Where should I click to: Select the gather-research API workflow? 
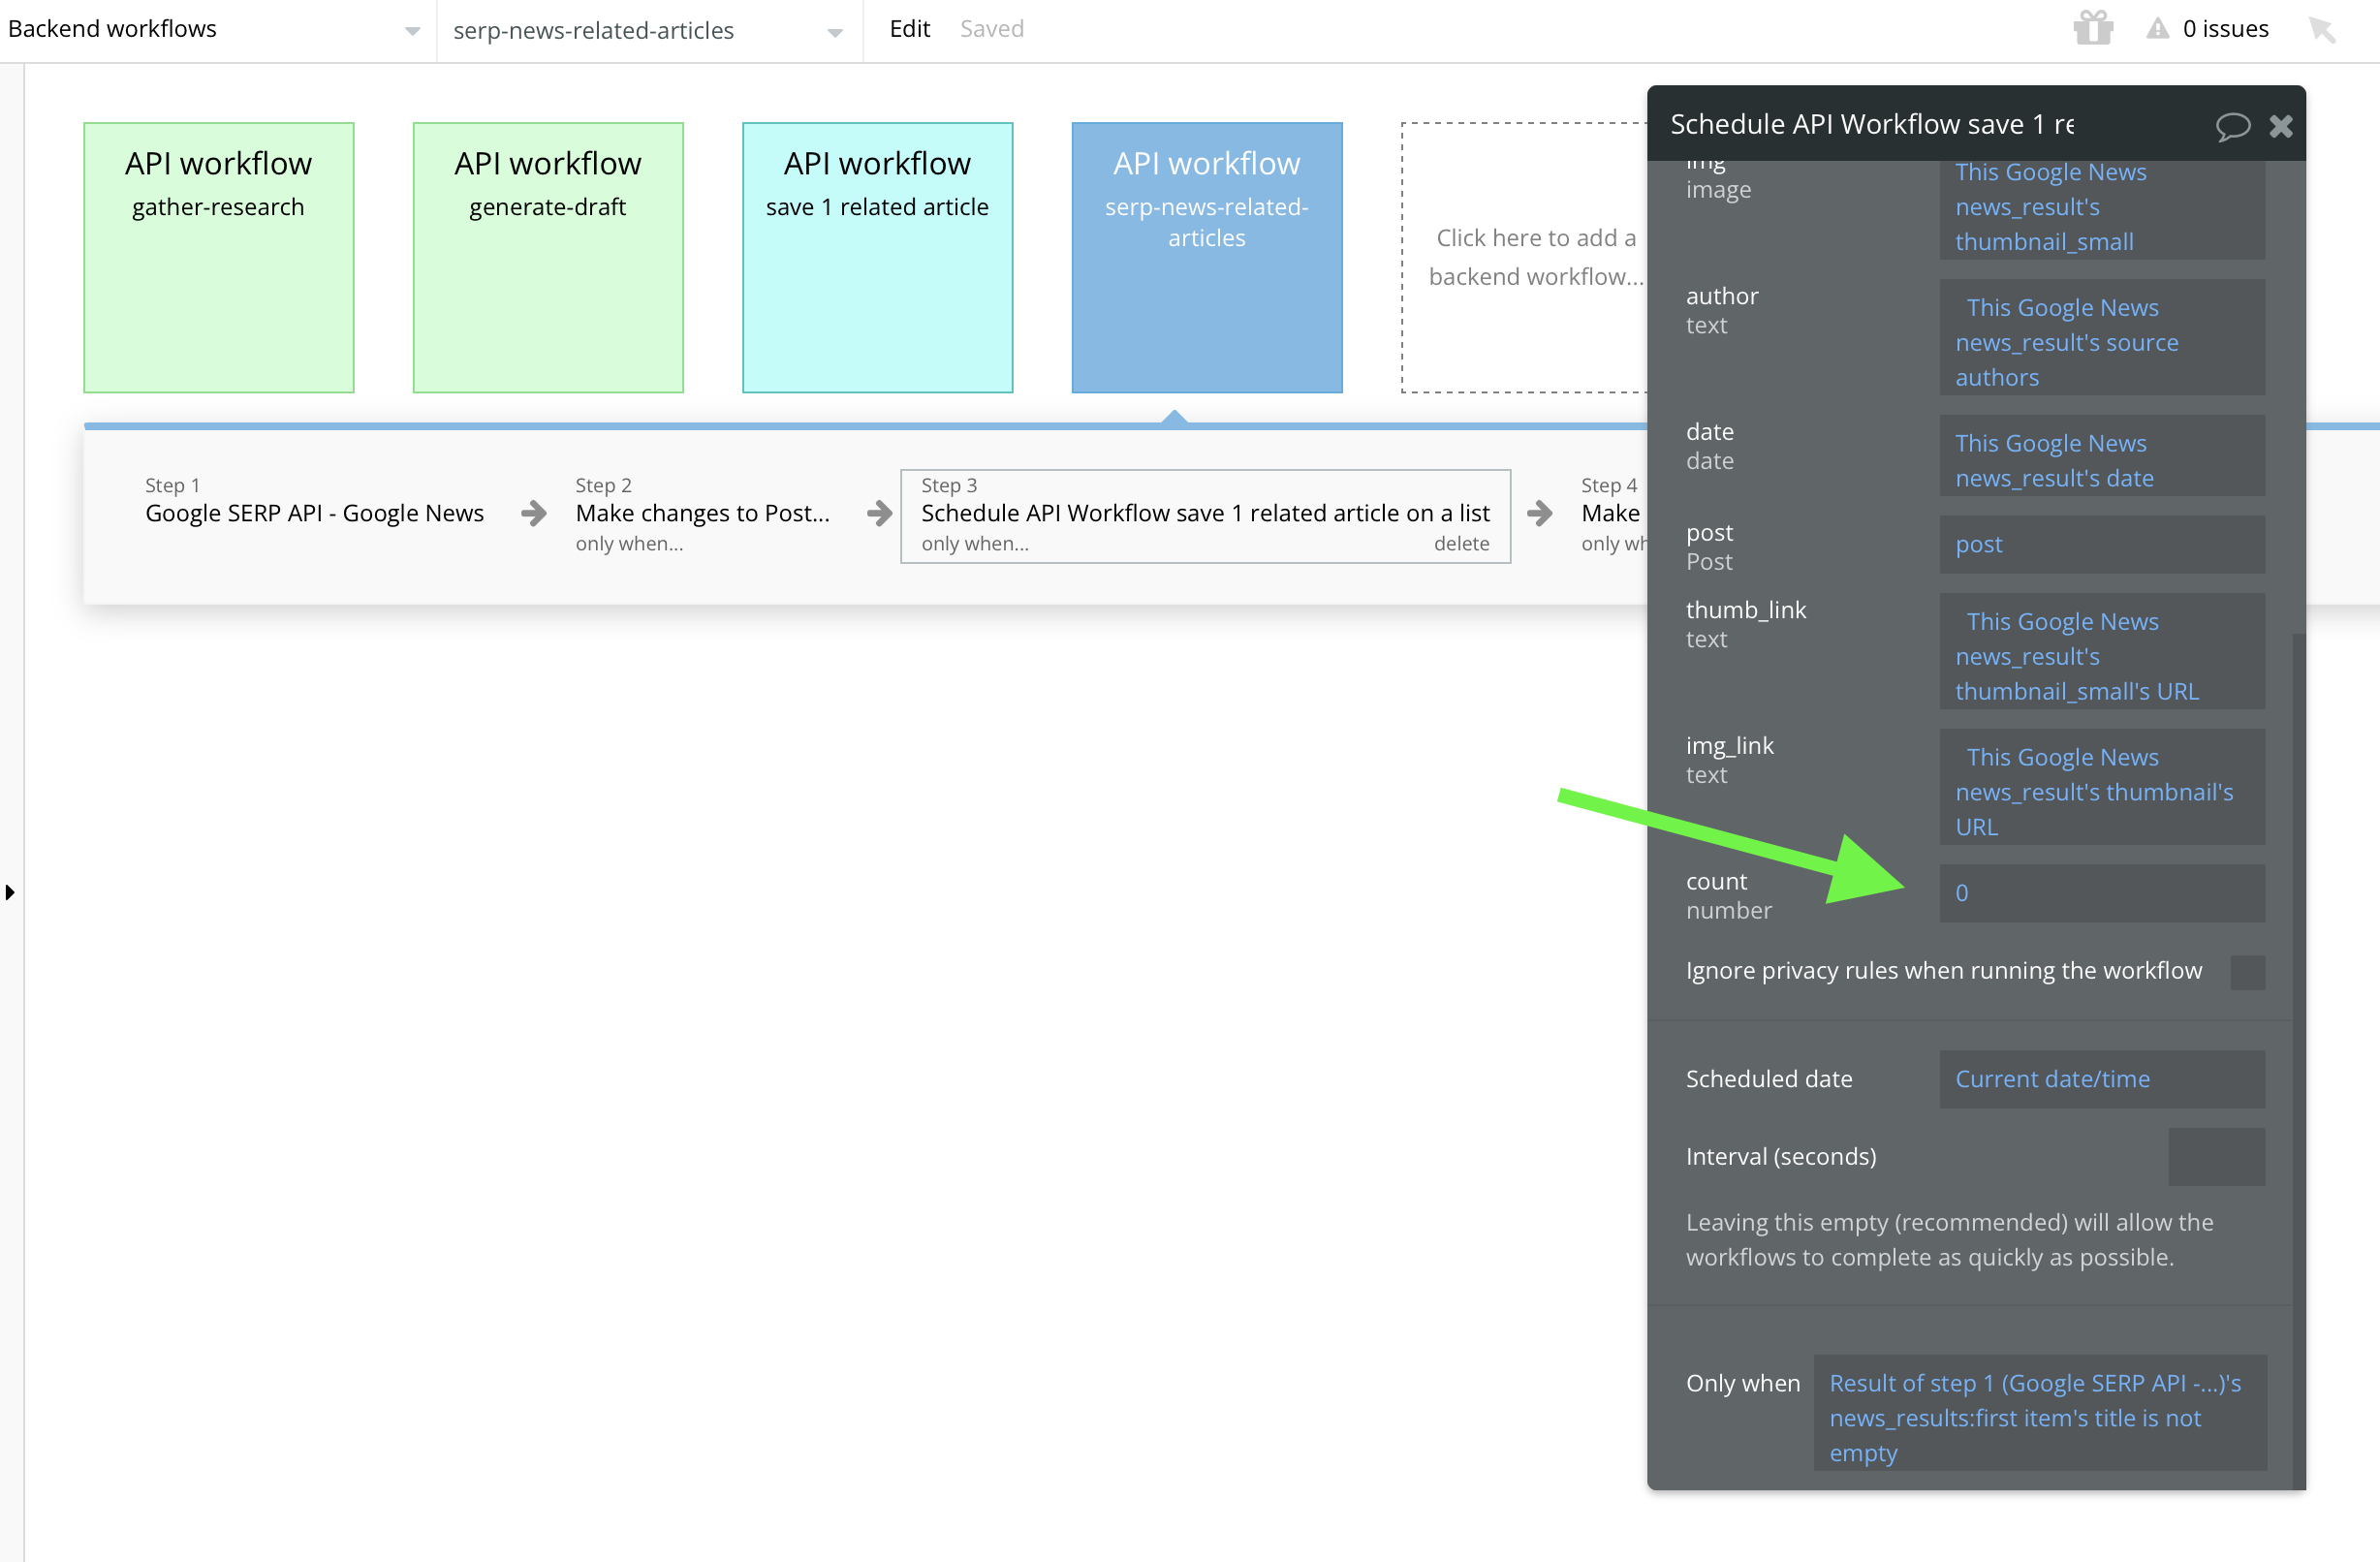coord(219,258)
